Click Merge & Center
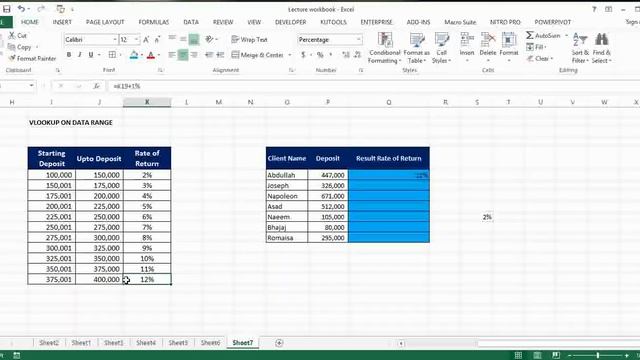Screen dimensions: 640x360 click(x=258, y=55)
